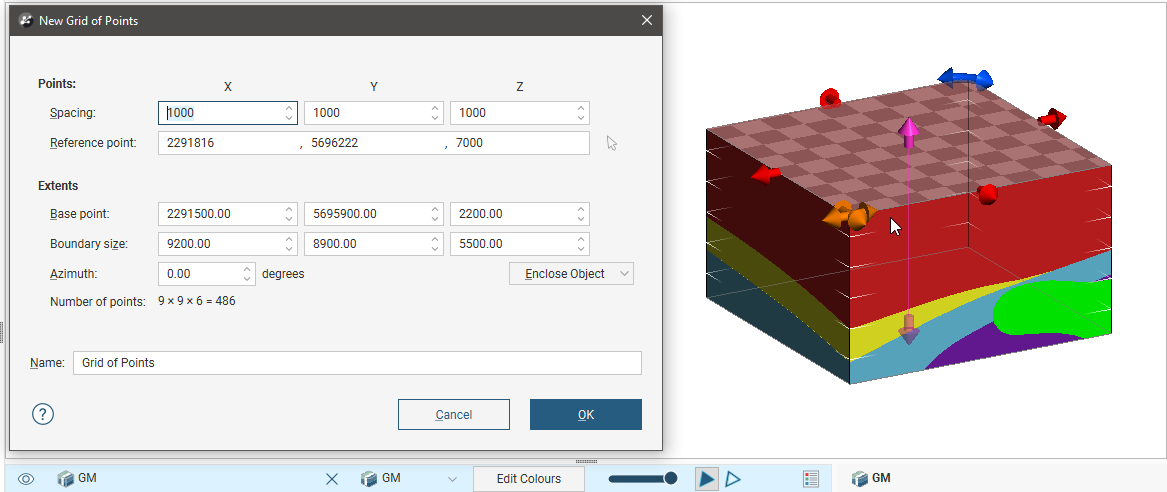Click the legend list icon in shape bar
The width and height of the screenshot is (1167, 492).
click(811, 479)
